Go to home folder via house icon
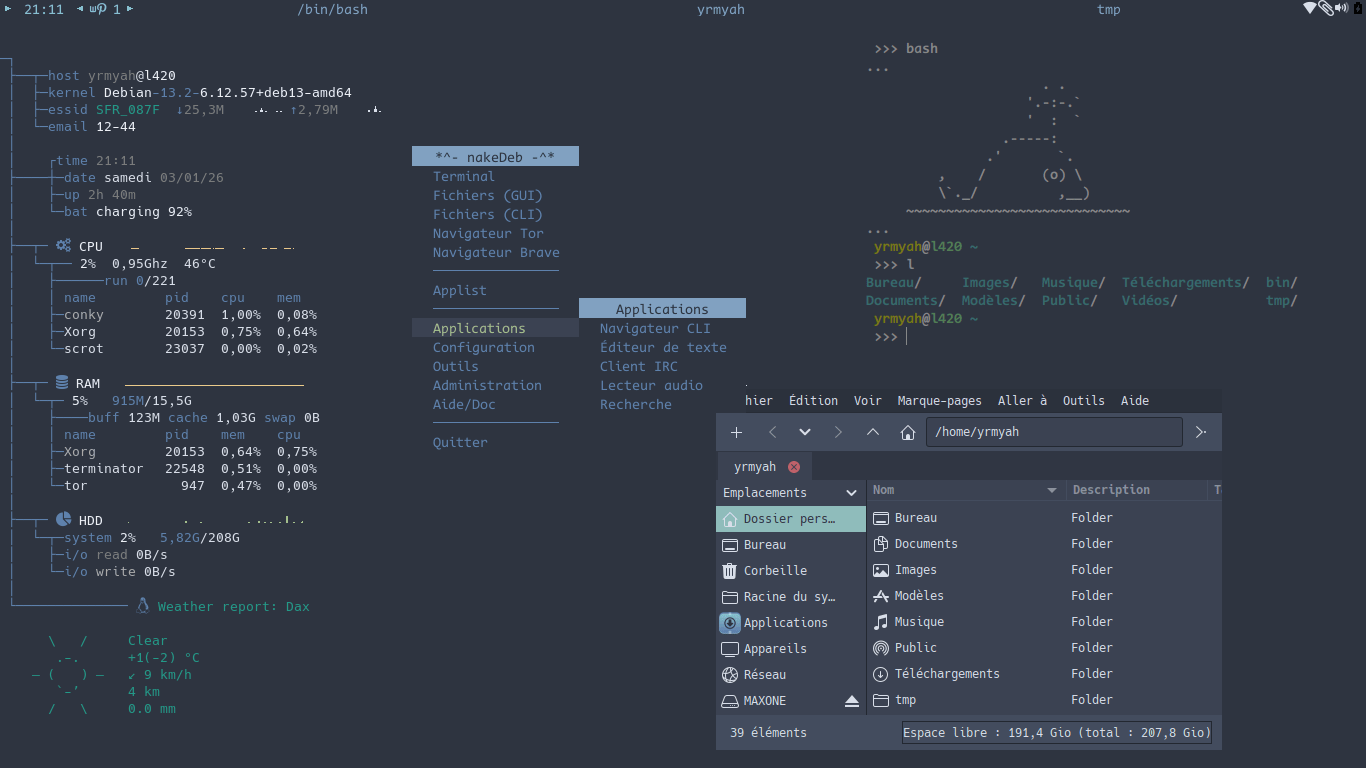Image resolution: width=1366 pixels, height=768 pixels. click(908, 432)
